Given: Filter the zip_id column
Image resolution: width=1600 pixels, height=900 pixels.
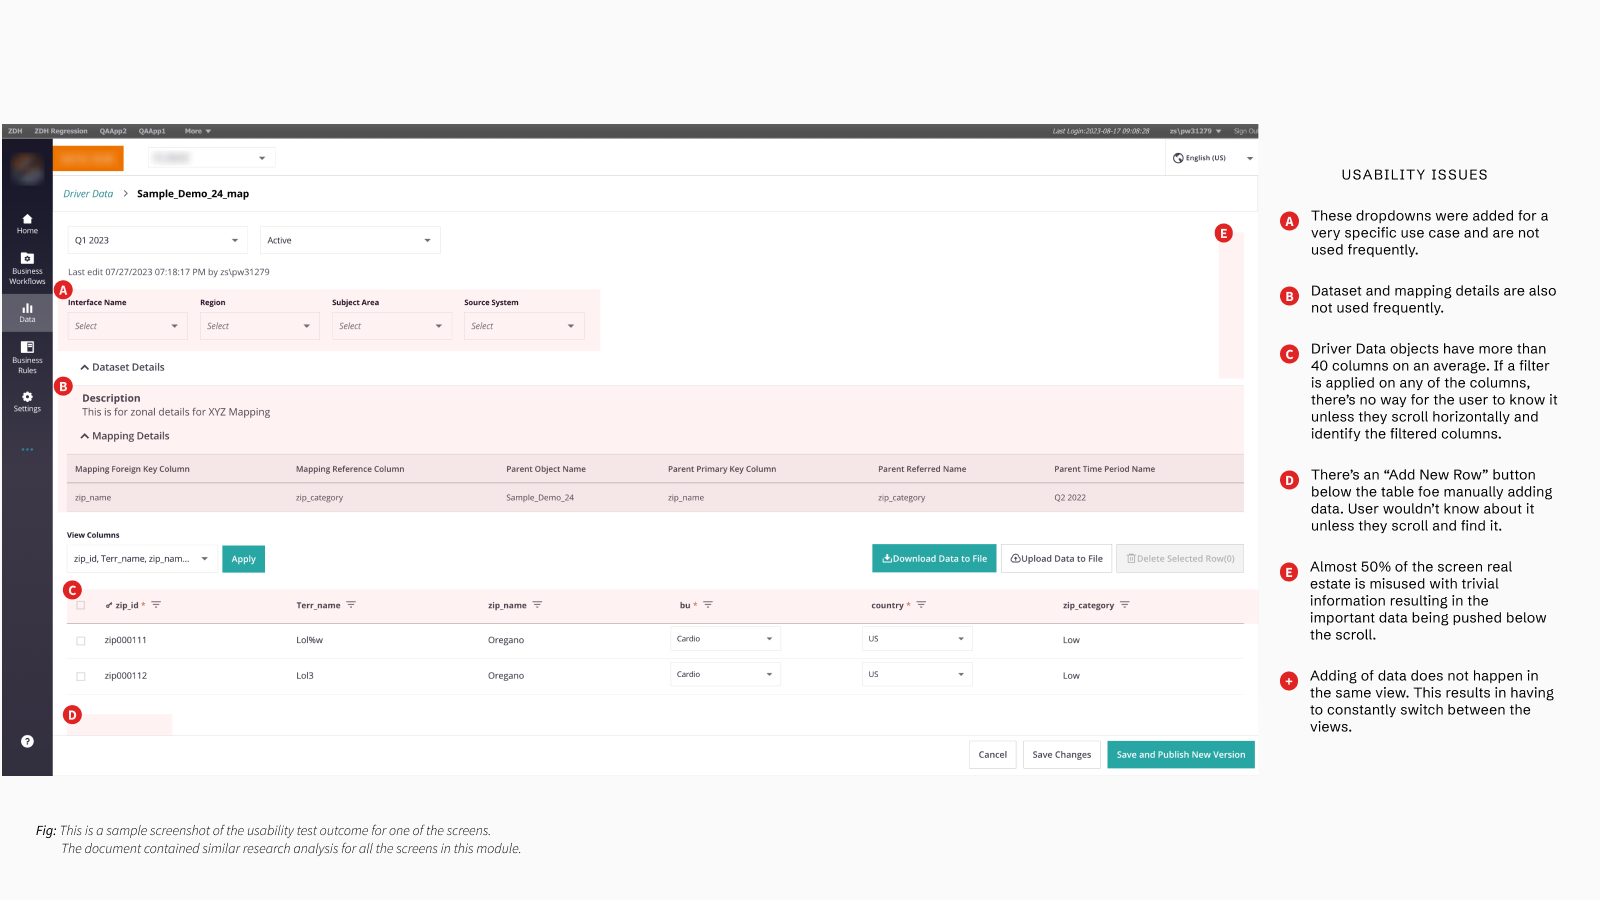Looking at the screenshot, I should click(156, 605).
